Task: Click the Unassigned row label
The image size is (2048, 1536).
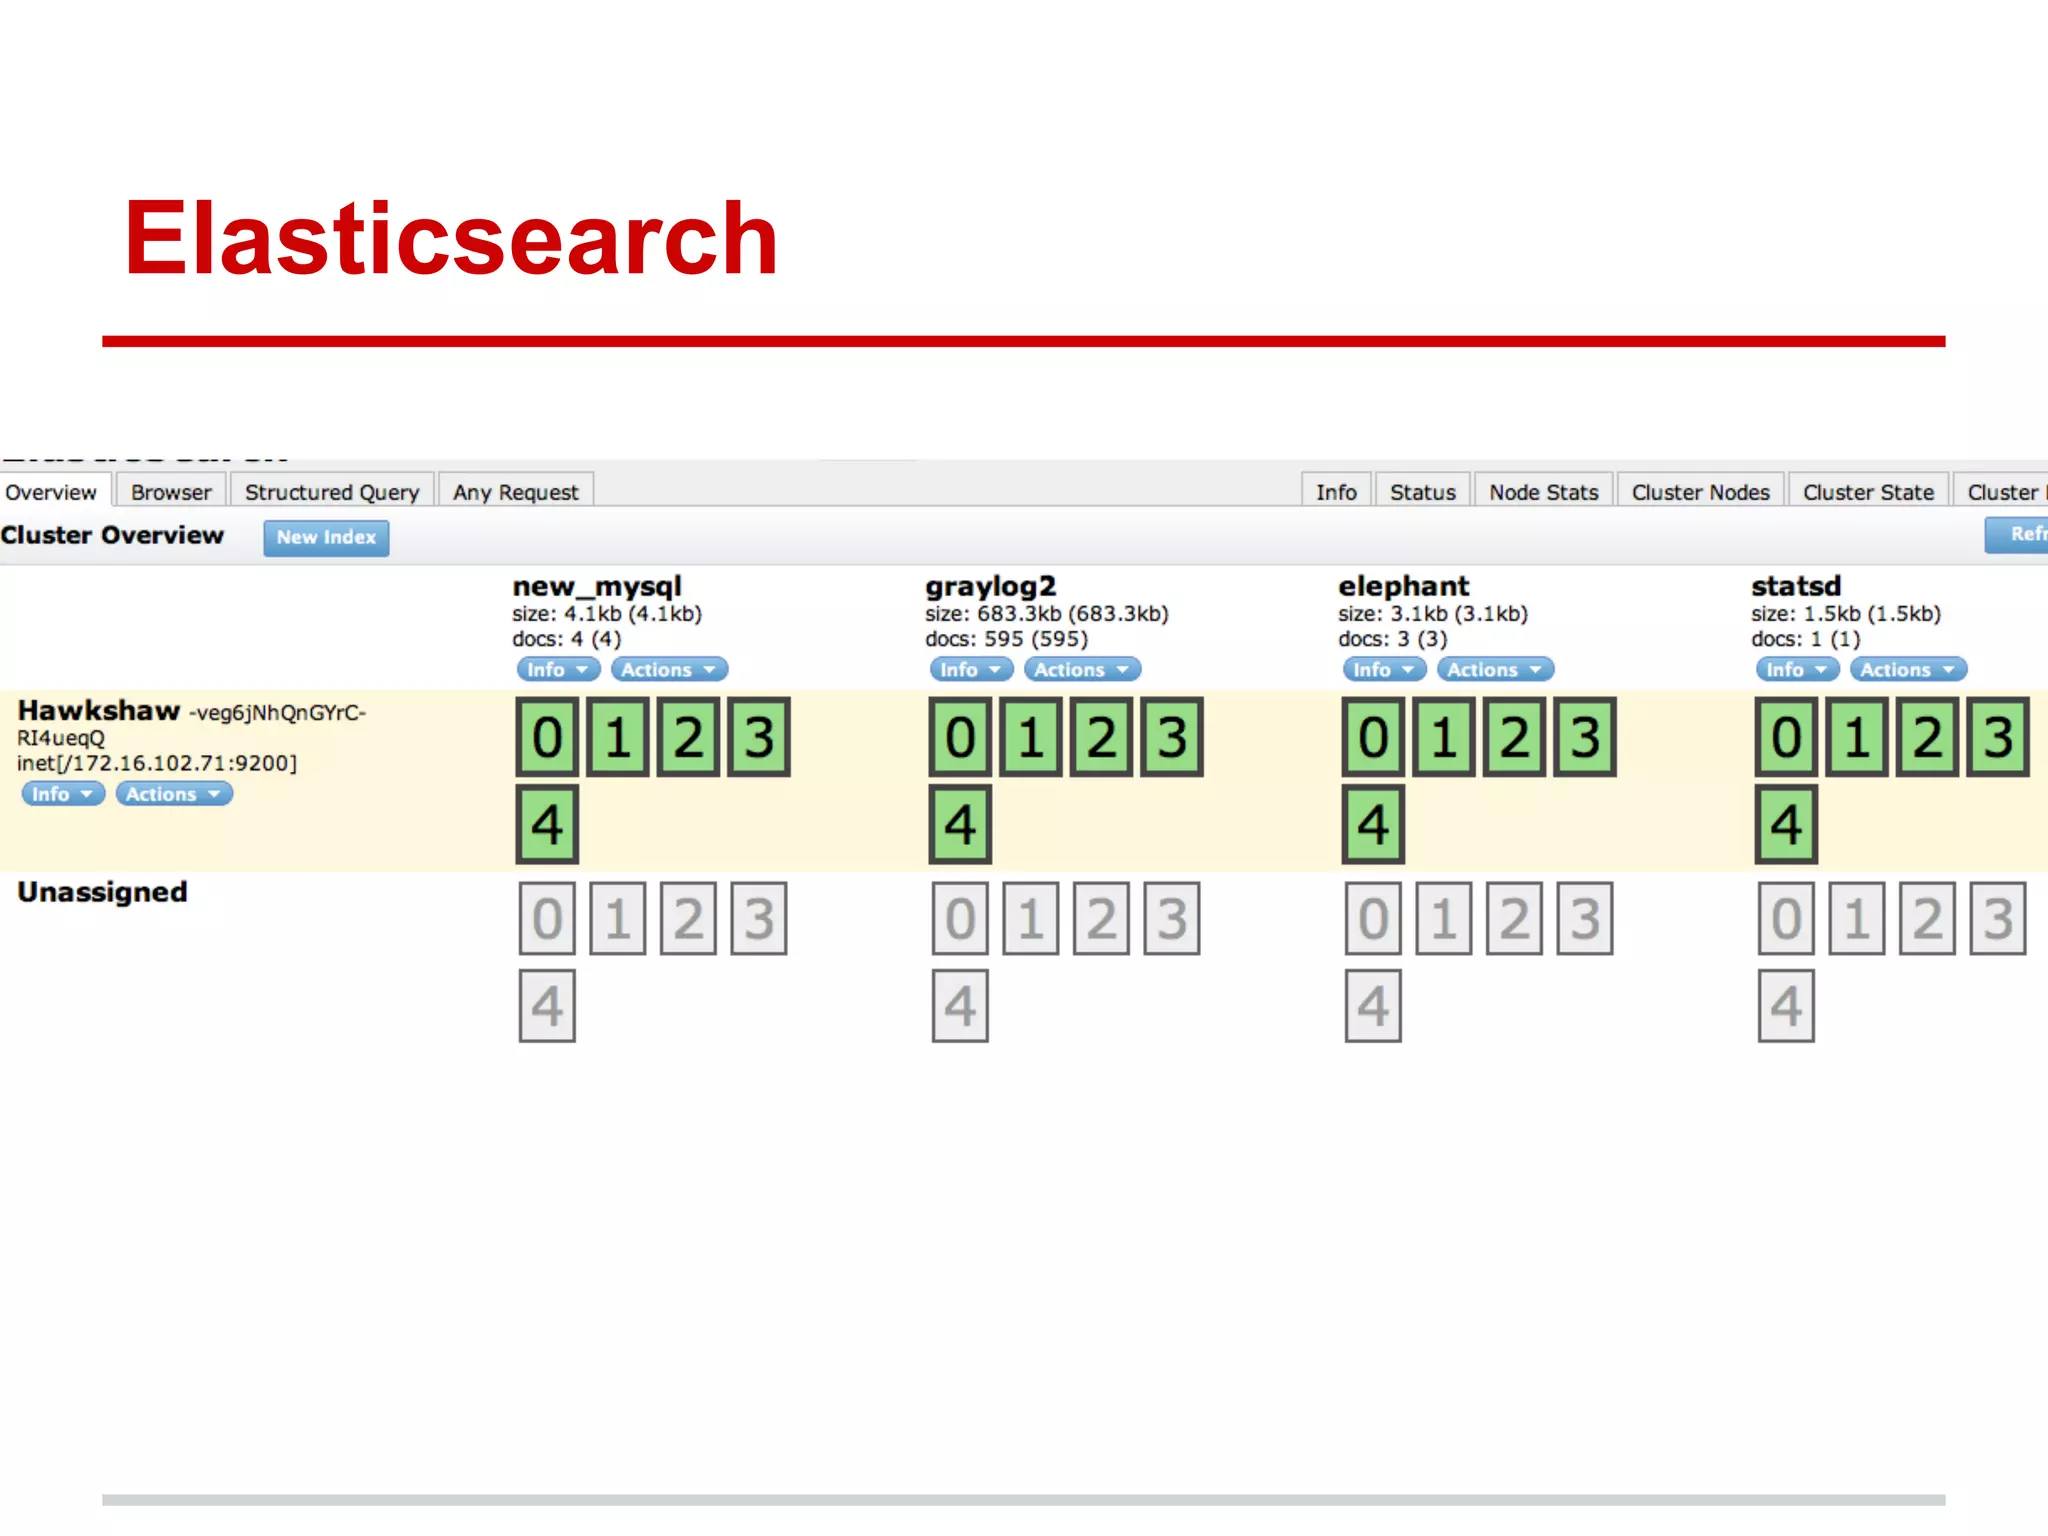Action: [102, 892]
